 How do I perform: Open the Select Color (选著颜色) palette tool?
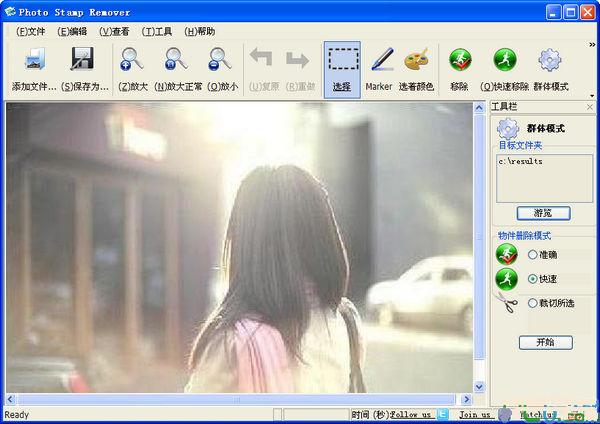(416, 59)
